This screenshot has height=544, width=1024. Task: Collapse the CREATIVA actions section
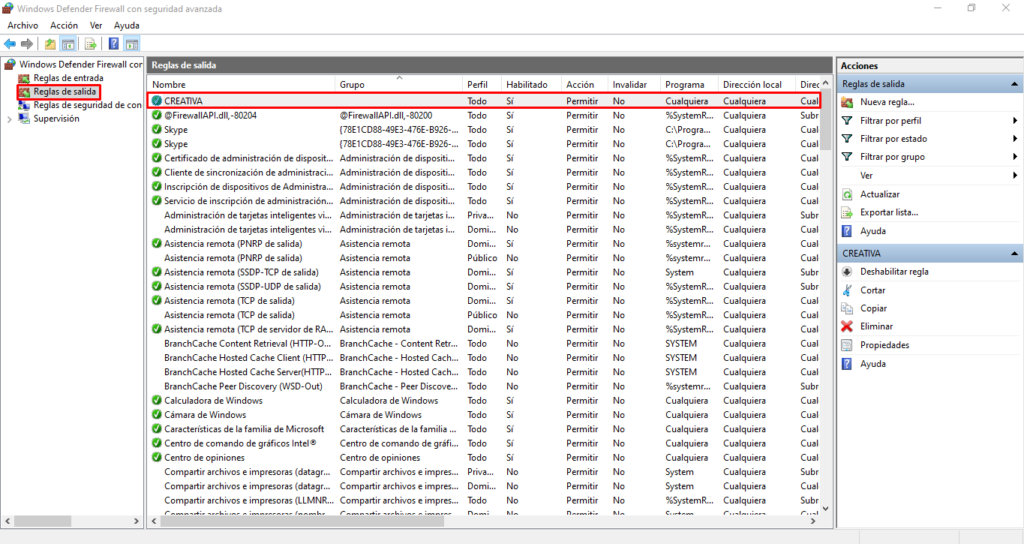tap(1014, 253)
